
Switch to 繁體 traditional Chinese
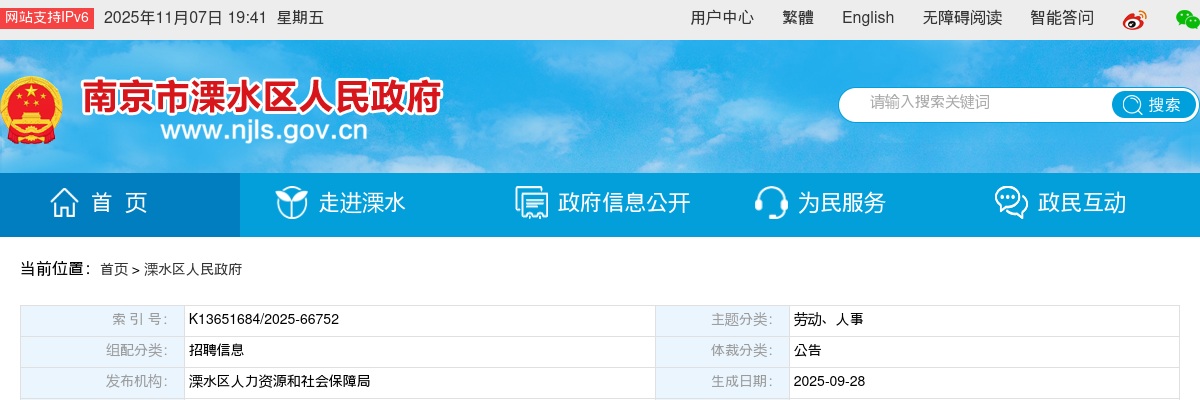(x=798, y=18)
